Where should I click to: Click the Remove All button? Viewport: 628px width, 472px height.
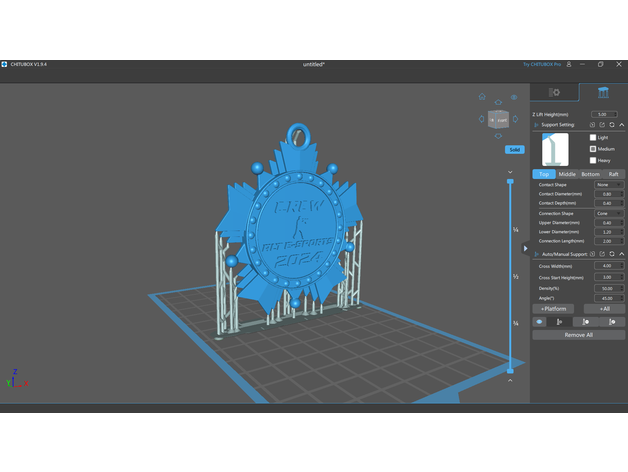(x=579, y=335)
